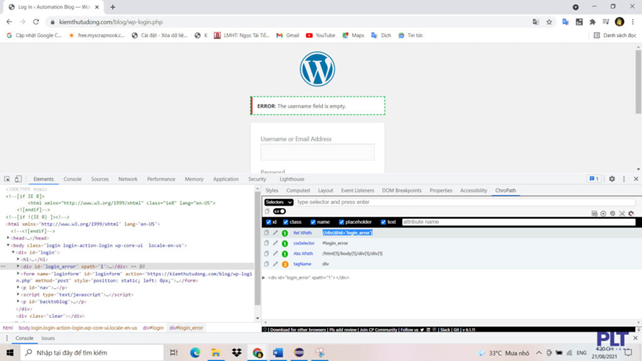Reload the page with the browser refresh button

coord(36,22)
